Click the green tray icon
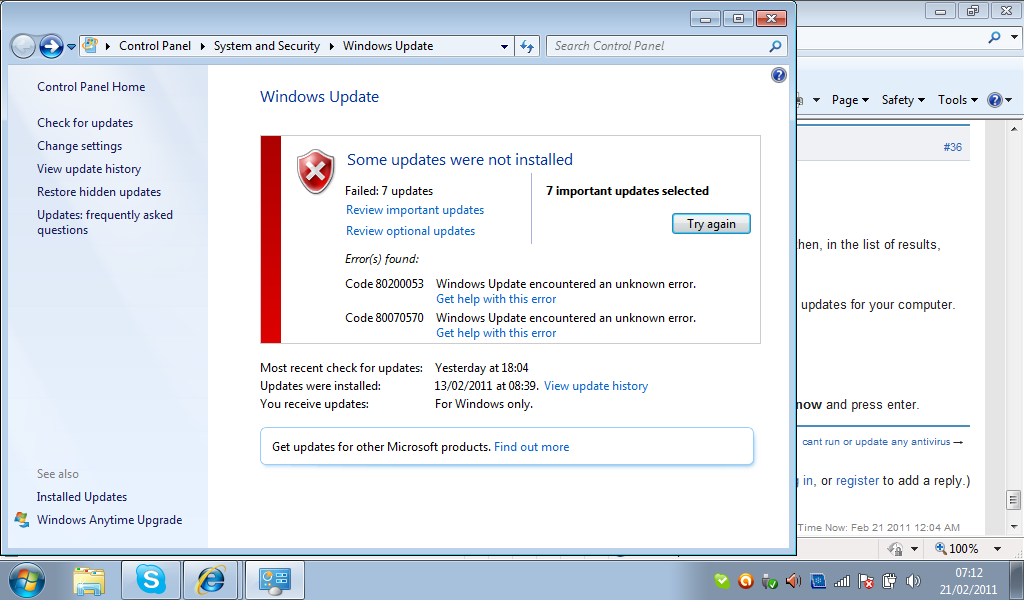1024x600 pixels. (722, 580)
